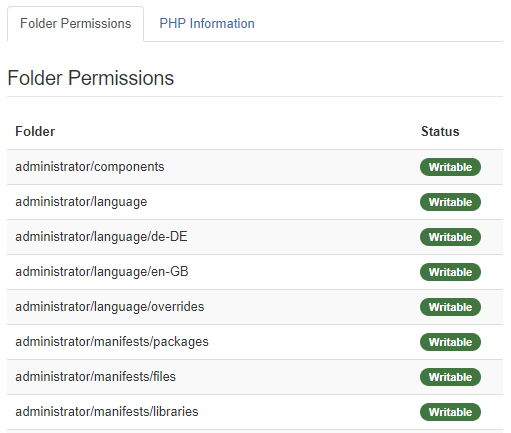Viewport: 511px width, 433px height.
Task: Select the administrator/manifests/files folder entry
Action: click(x=95, y=377)
